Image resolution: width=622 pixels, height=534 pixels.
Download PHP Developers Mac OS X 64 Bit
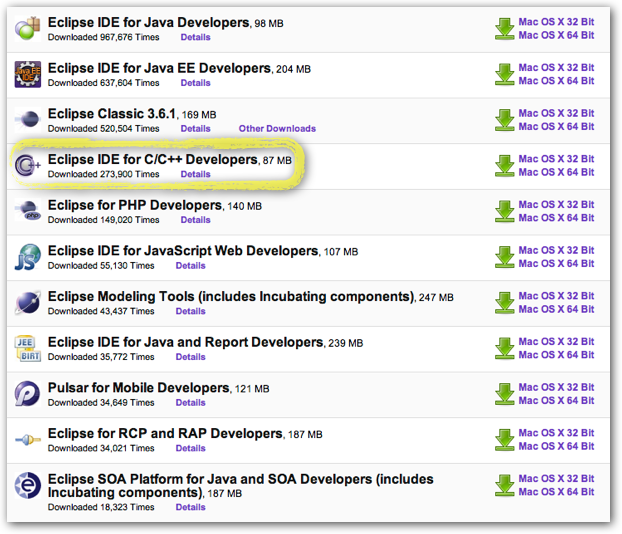point(556,218)
